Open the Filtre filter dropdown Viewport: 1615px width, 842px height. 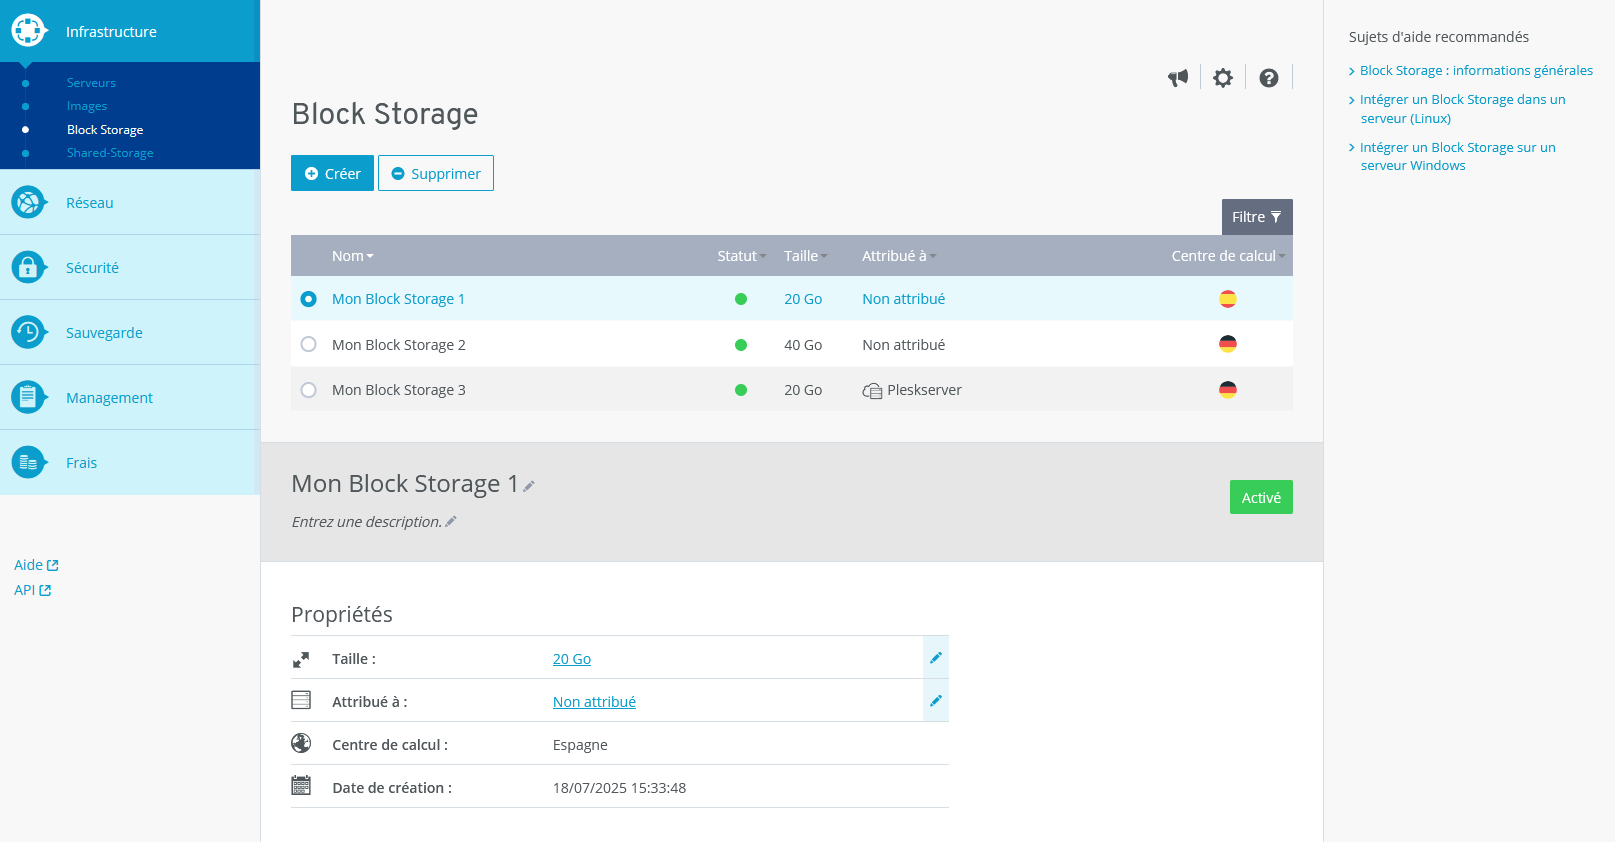point(1256,217)
